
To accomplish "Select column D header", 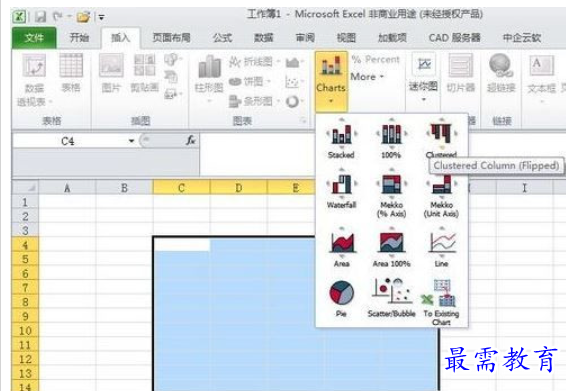I will click(238, 188).
